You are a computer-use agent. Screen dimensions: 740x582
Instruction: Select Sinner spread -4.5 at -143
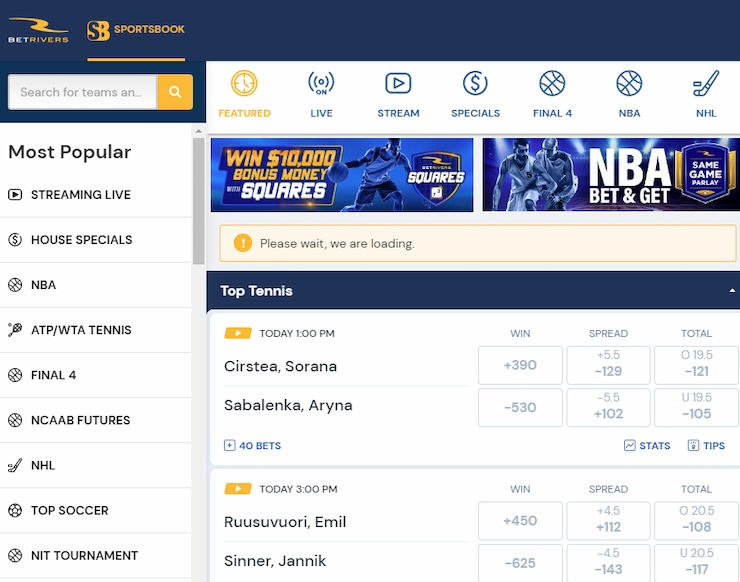point(608,563)
